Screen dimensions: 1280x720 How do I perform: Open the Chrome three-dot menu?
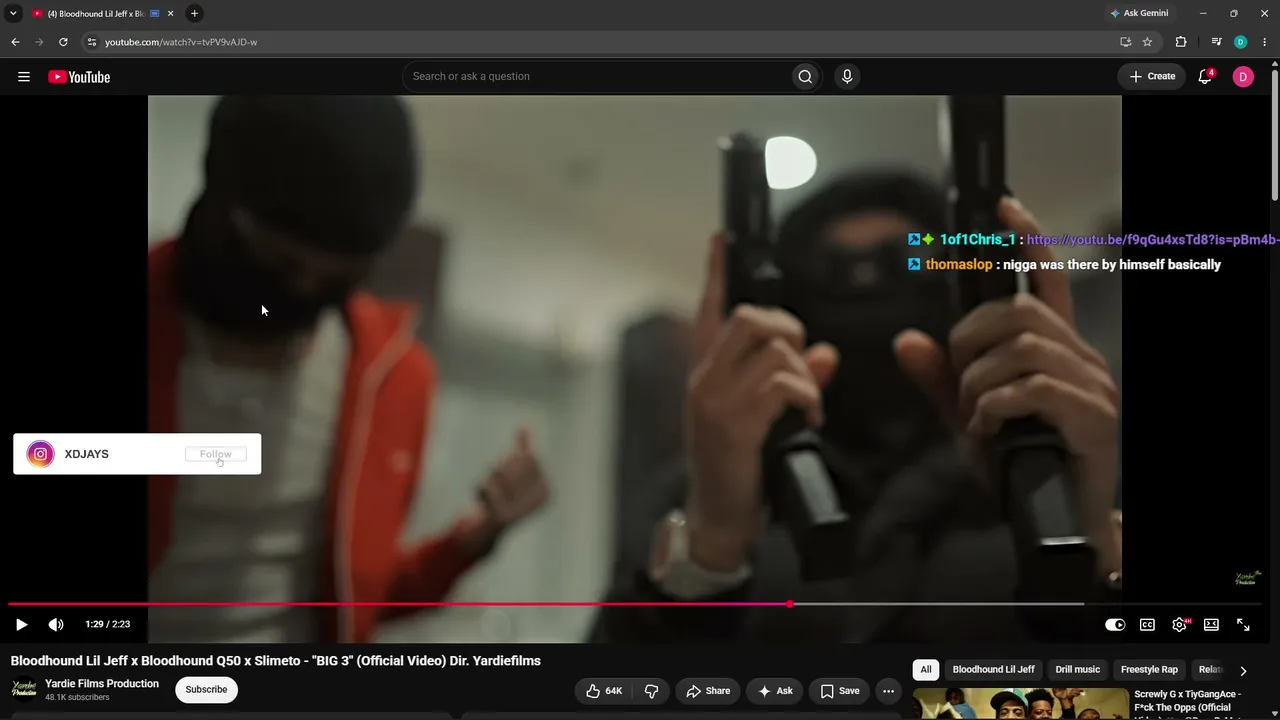pos(1264,42)
